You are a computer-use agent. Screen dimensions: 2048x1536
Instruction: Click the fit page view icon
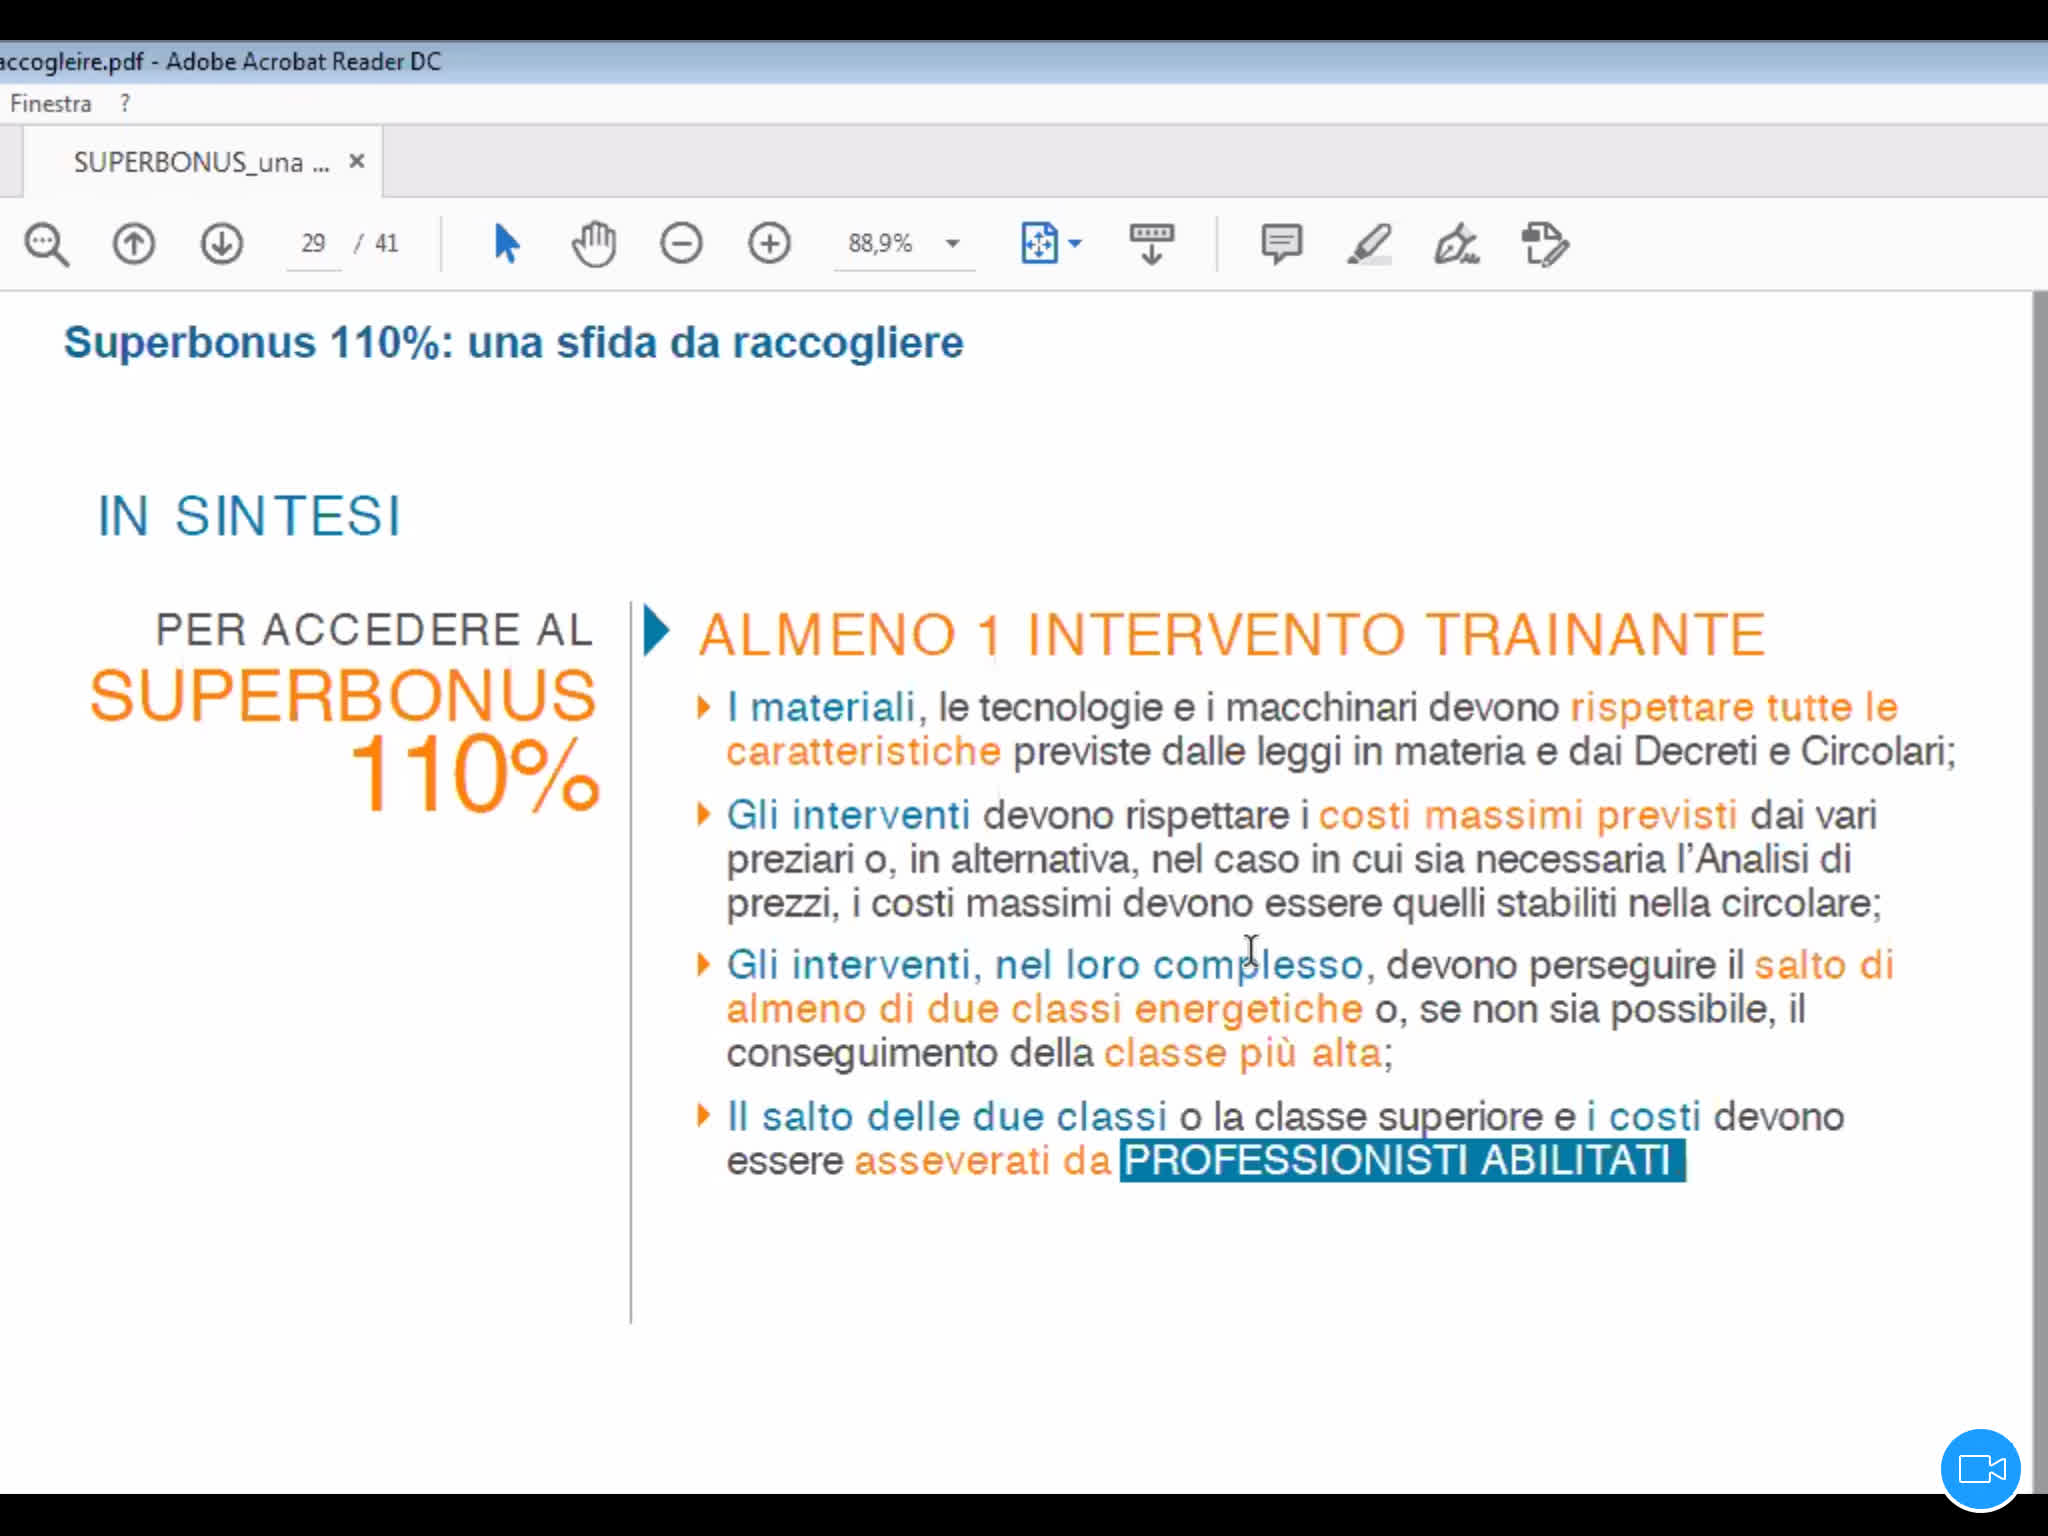[1039, 243]
